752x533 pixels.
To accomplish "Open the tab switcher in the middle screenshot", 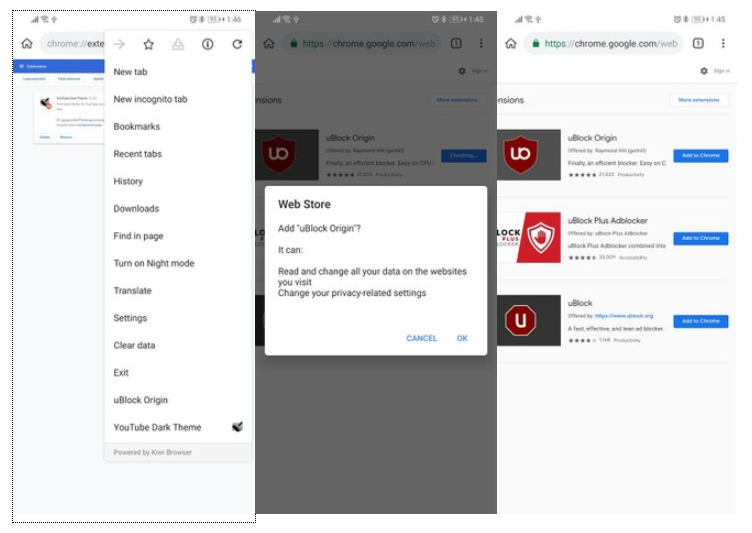I will point(456,44).
